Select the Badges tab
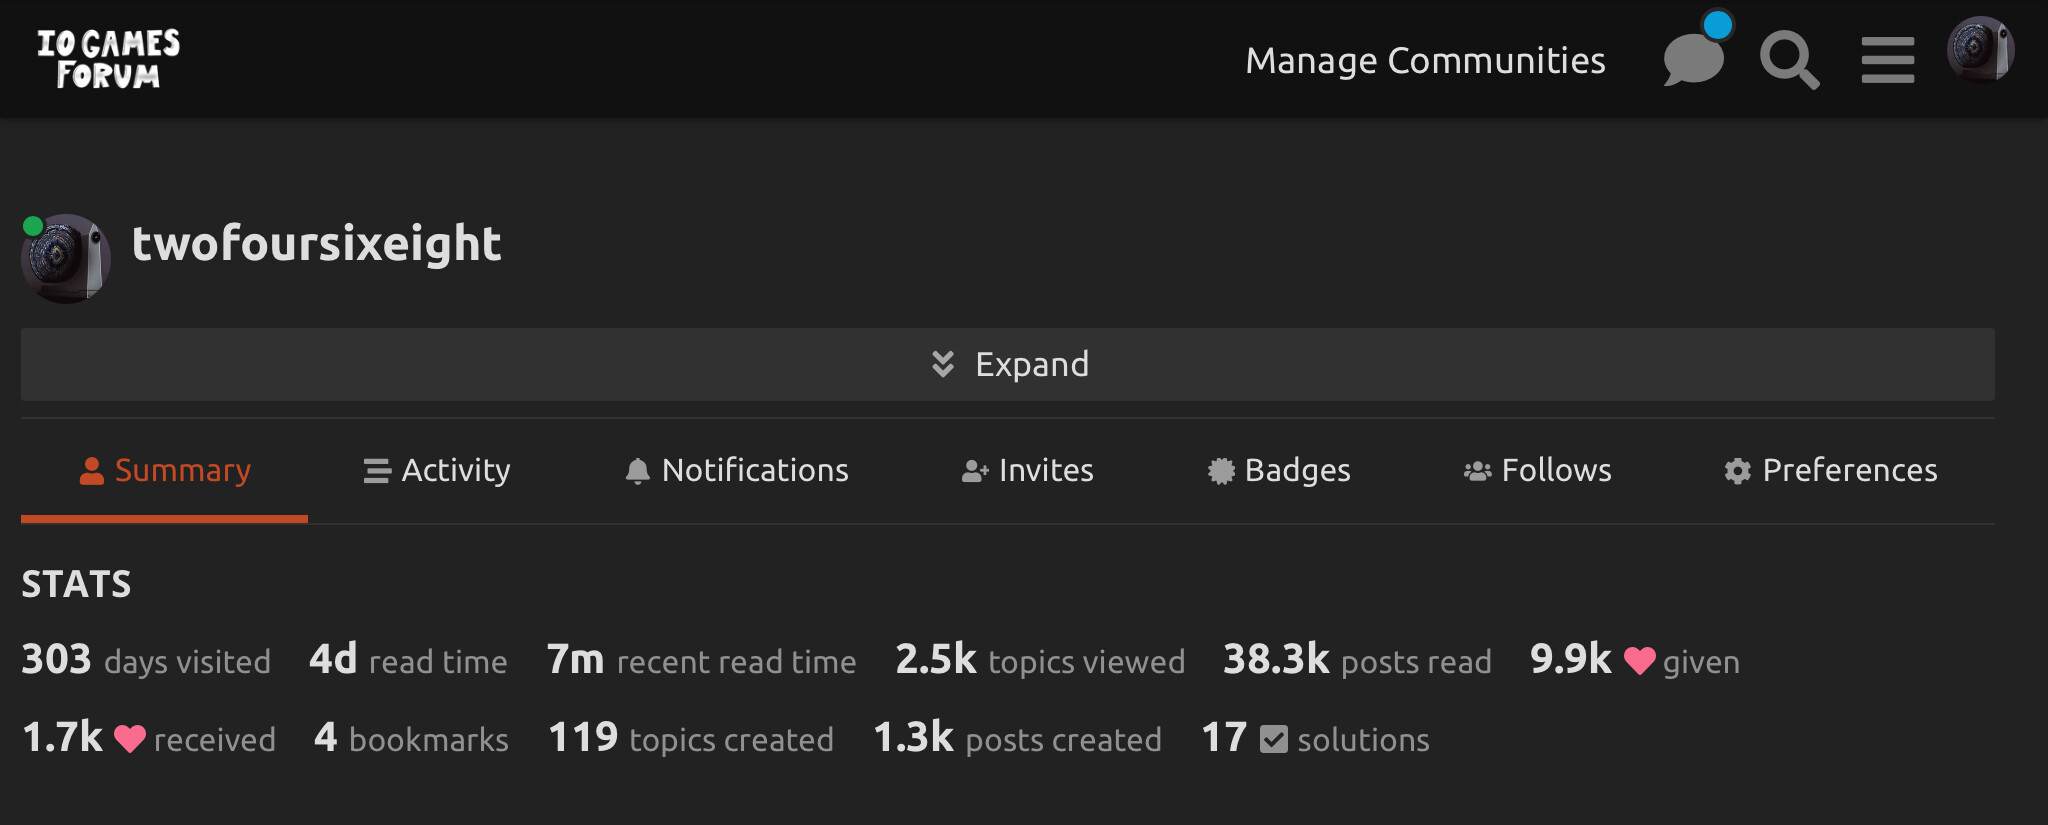The image size is (2048, 825). coord(1279,470)
